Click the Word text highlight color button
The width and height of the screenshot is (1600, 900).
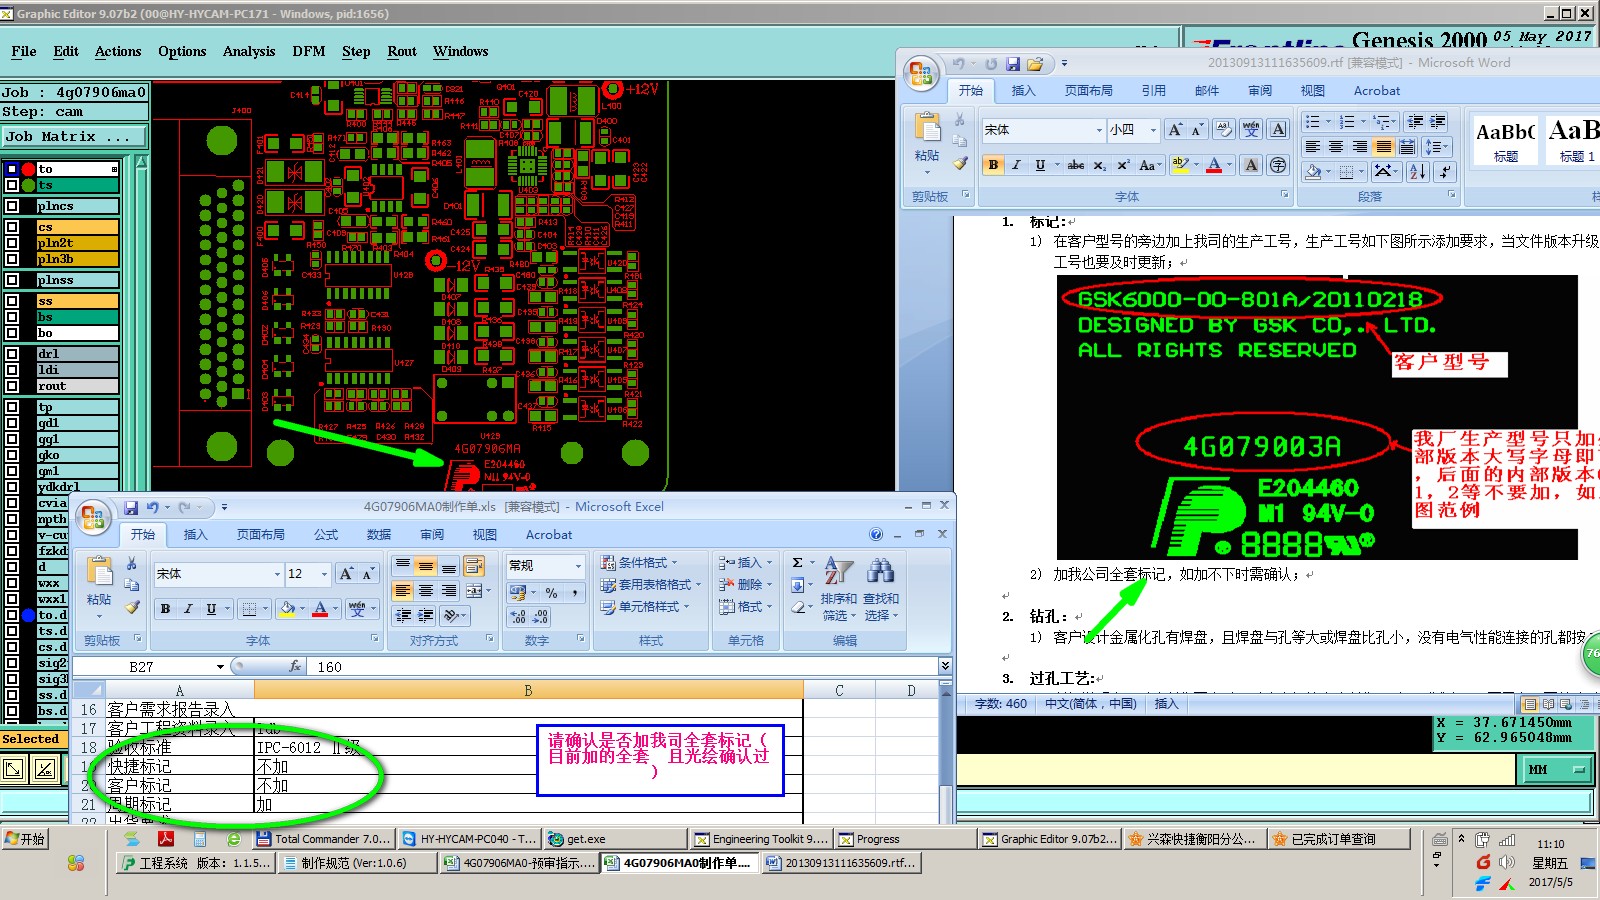coord(1181,165)
